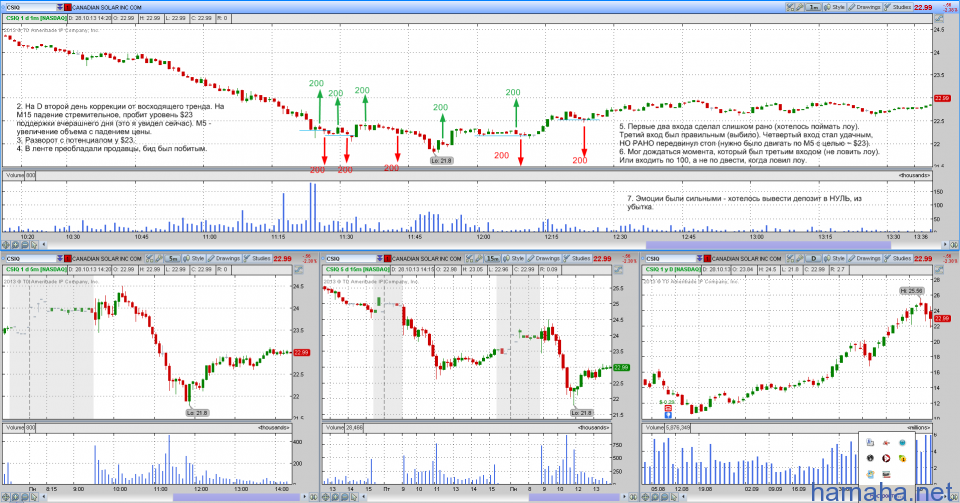Open Style button in 15m chart
Image resolution: width=960 pixels, height=503 pixels.
coord(514,259)
